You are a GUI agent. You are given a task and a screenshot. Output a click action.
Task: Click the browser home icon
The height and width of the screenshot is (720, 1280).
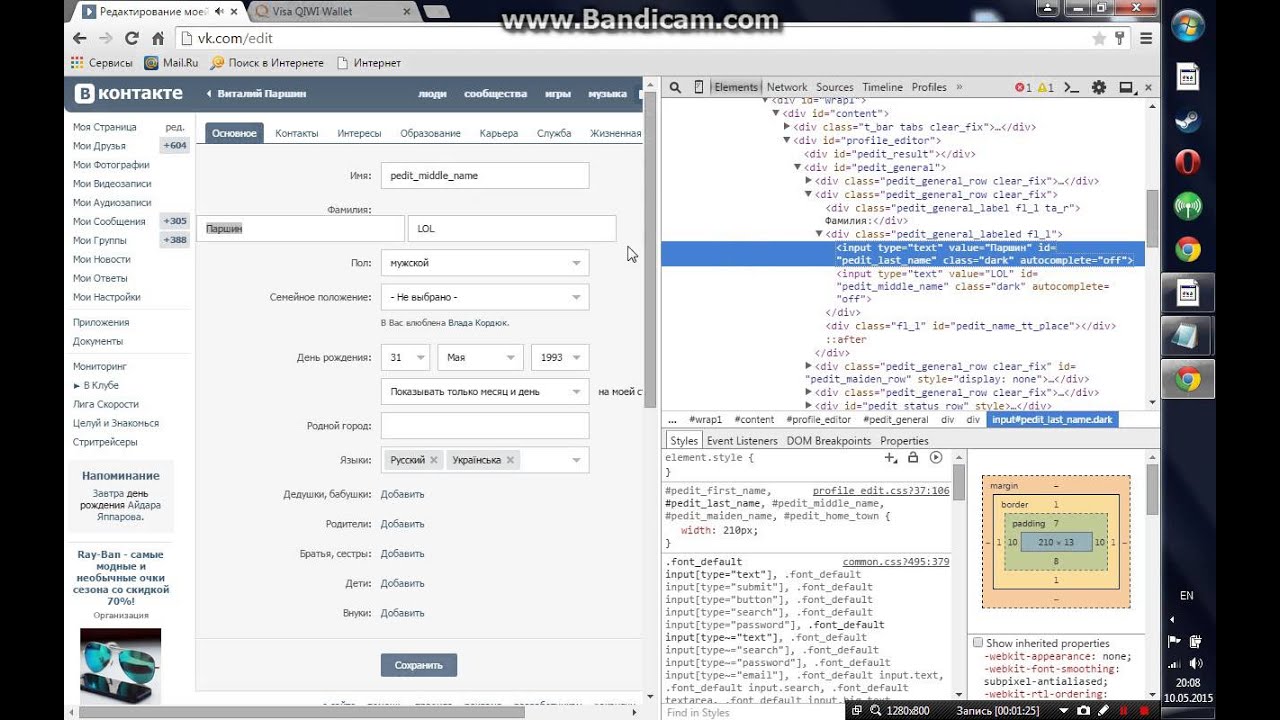[x=158, y=38]
